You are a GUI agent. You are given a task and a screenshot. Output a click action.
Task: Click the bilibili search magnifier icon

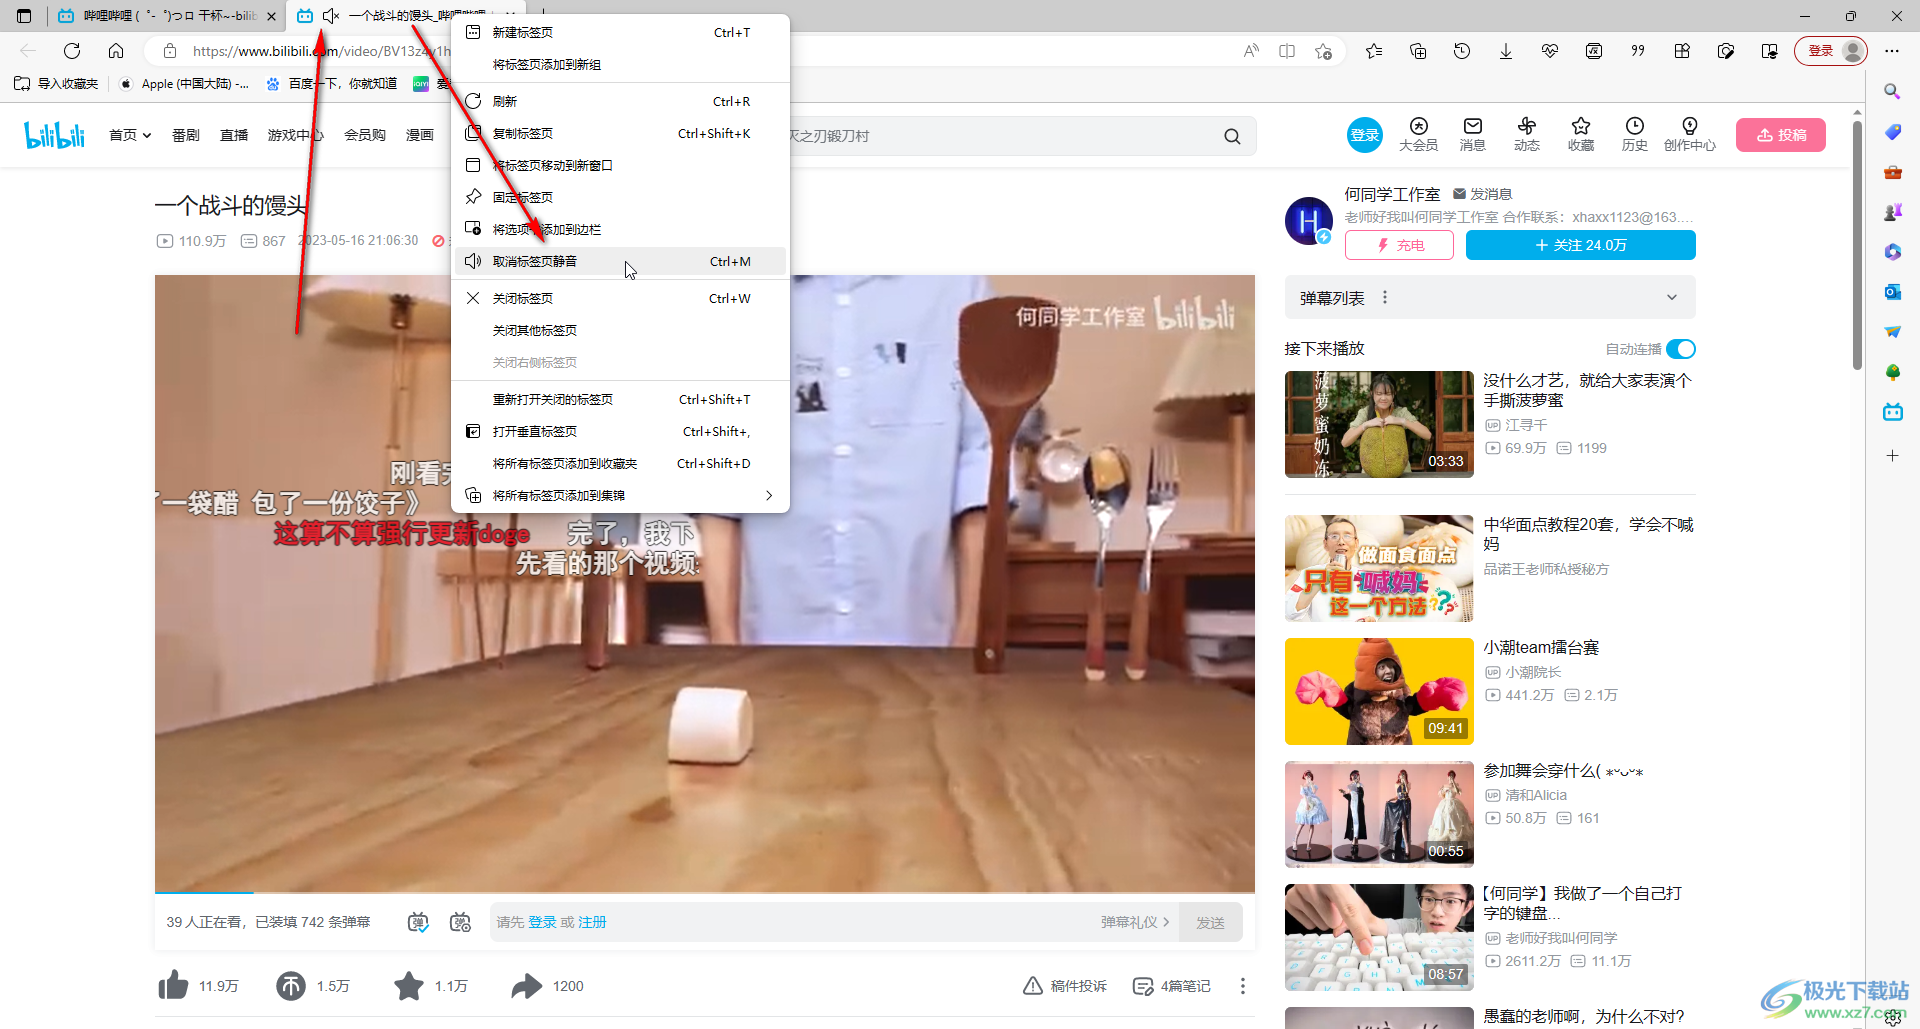pos(1232,136)
